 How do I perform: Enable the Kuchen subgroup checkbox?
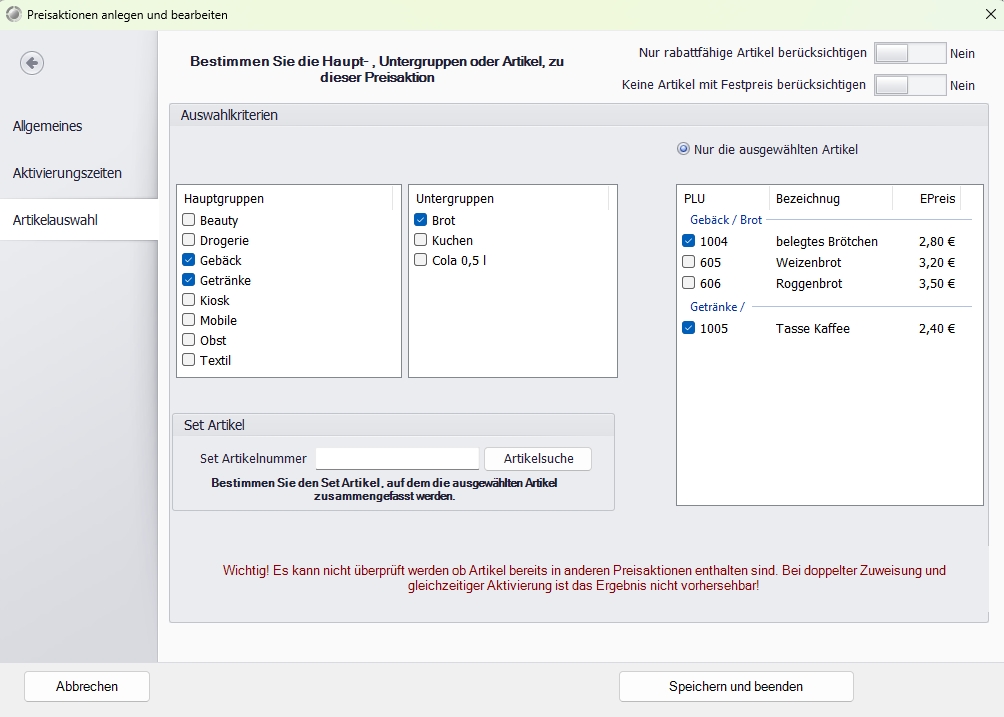[x=421, y=240]
